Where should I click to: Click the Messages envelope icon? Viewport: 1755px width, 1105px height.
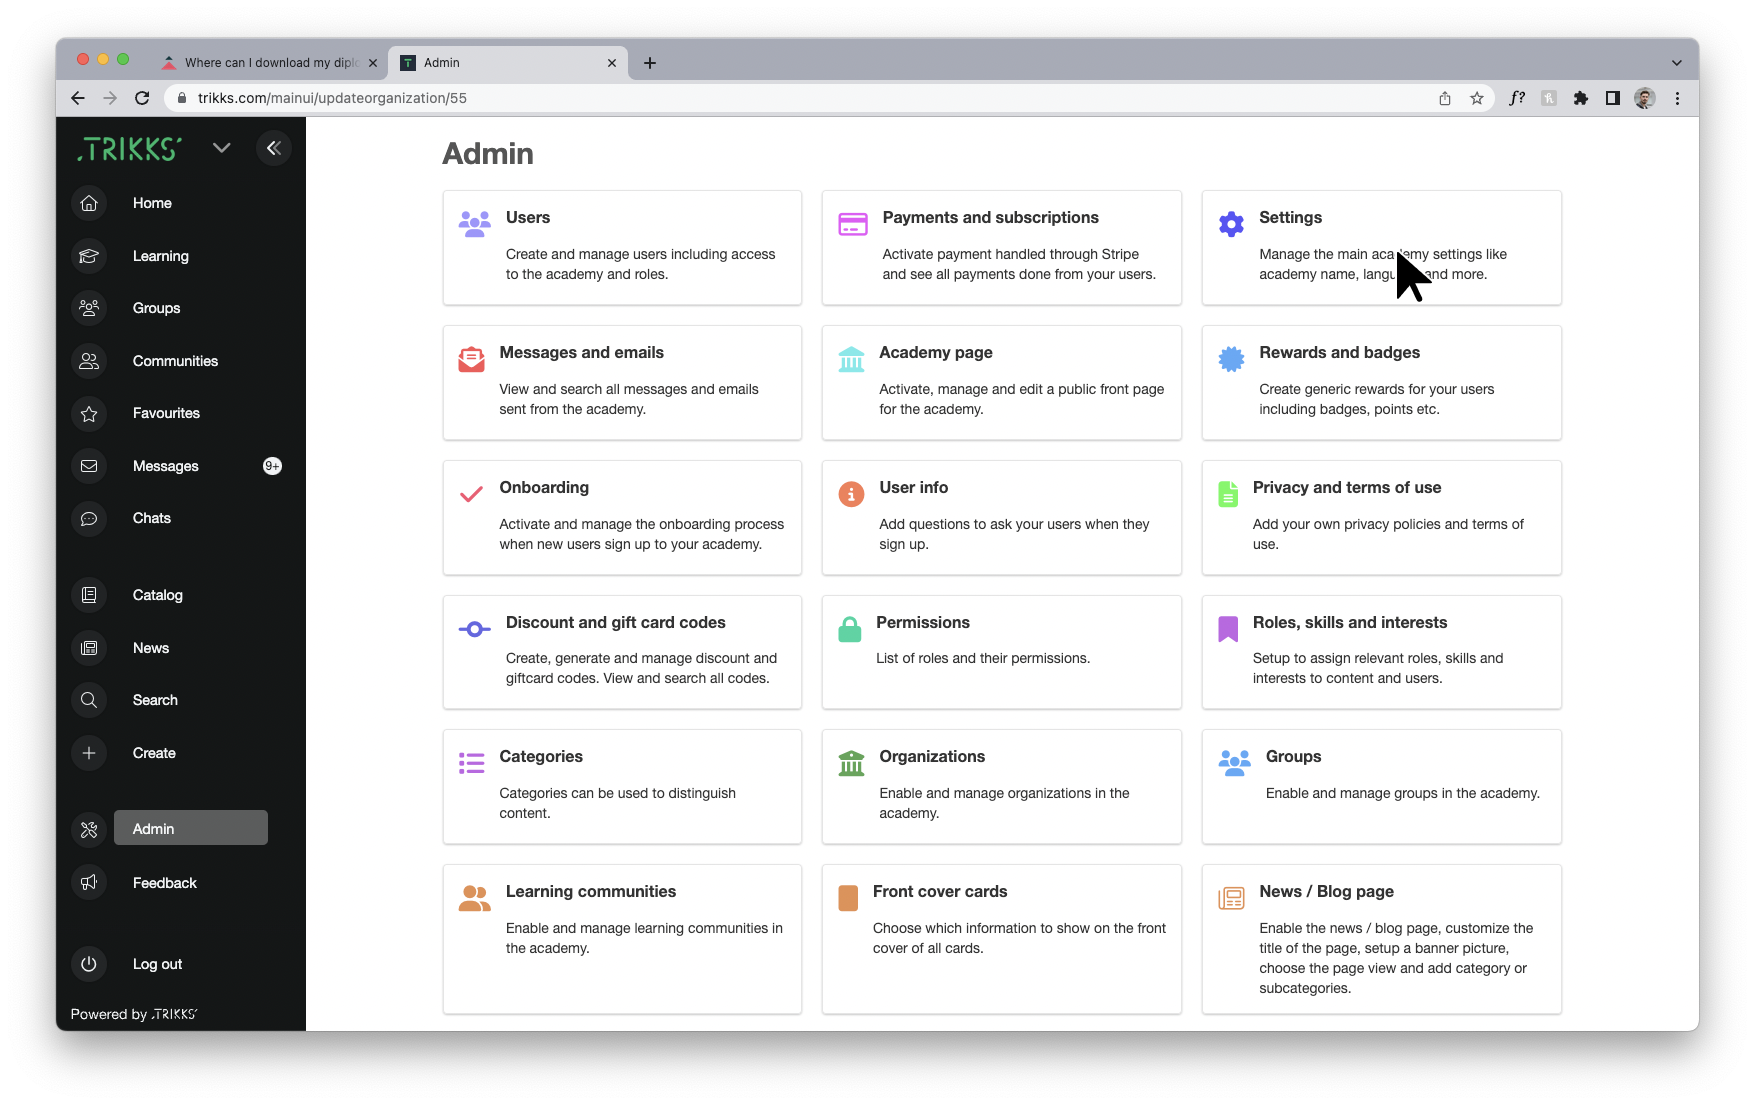tap(89, 466)
